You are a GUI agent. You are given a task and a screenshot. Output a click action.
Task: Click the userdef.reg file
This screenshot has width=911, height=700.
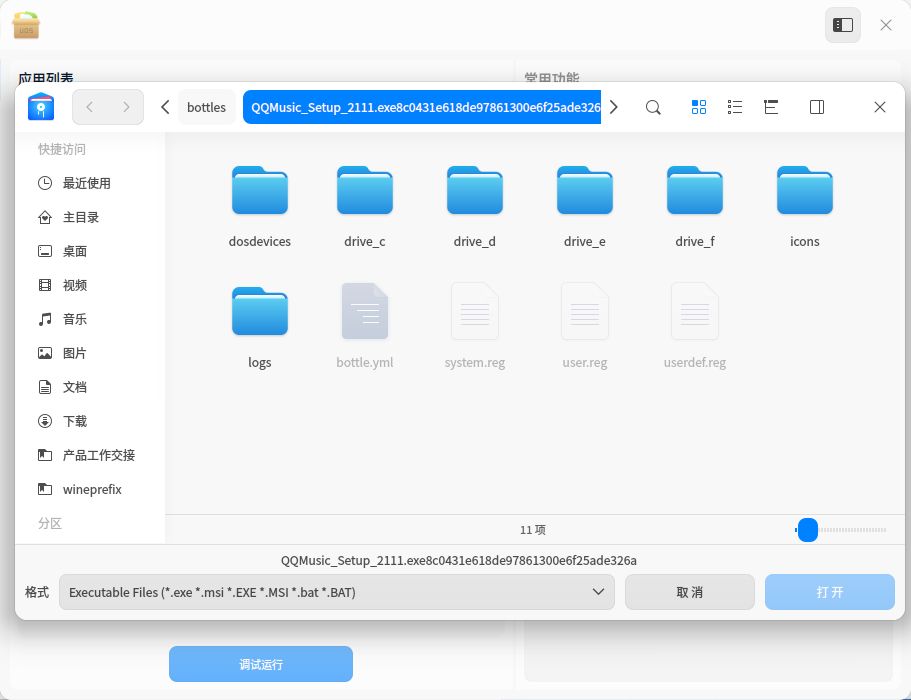695,328
